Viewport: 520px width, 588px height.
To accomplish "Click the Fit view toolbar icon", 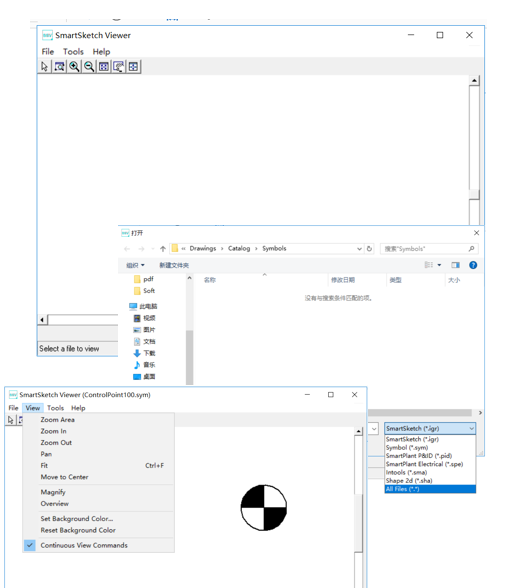I will (x=104, y=67).
